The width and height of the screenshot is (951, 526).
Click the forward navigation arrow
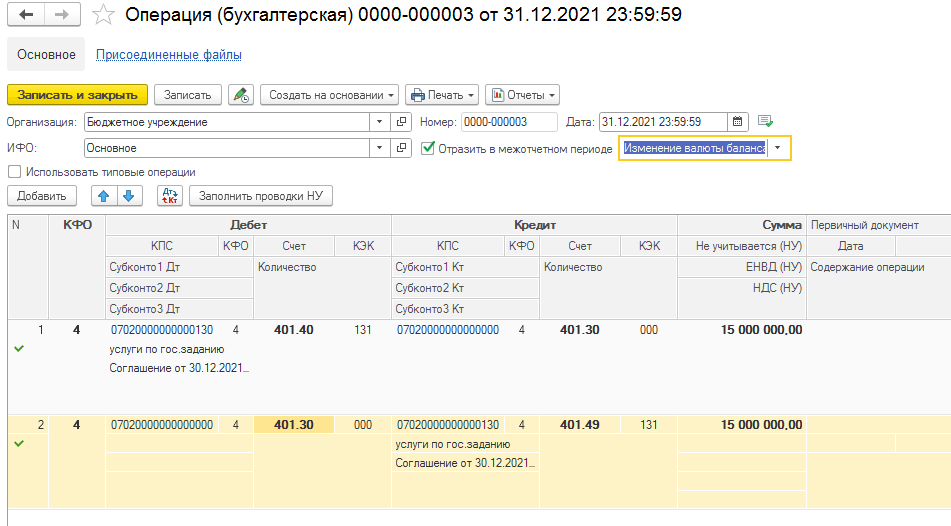(61, 15)
